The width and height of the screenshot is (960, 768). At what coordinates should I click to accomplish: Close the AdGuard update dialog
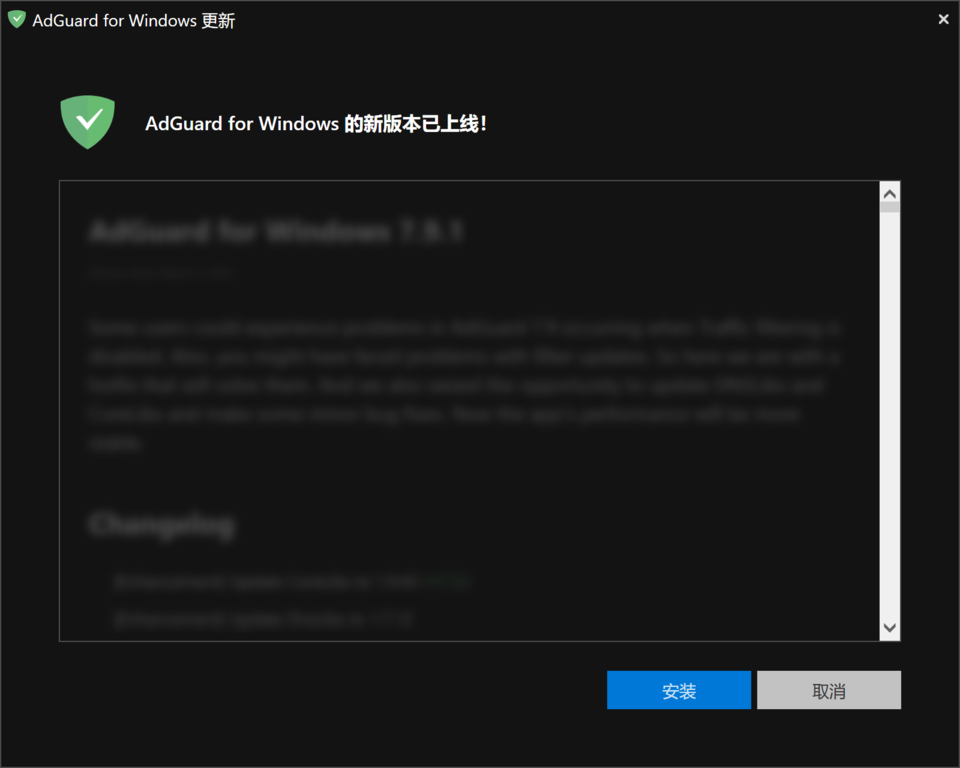943,20
